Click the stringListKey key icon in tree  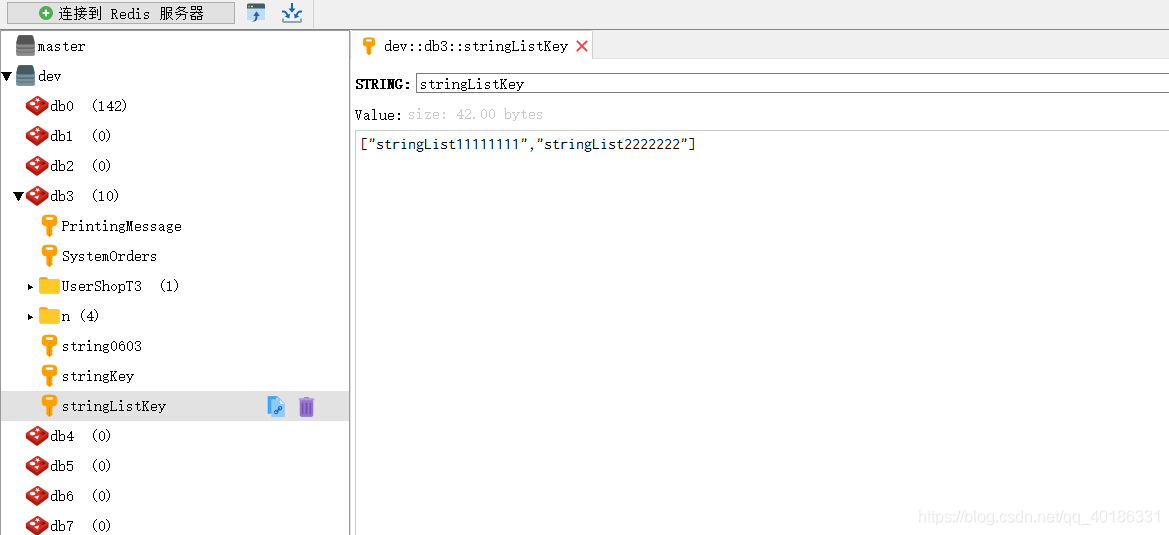click(49, 406)
